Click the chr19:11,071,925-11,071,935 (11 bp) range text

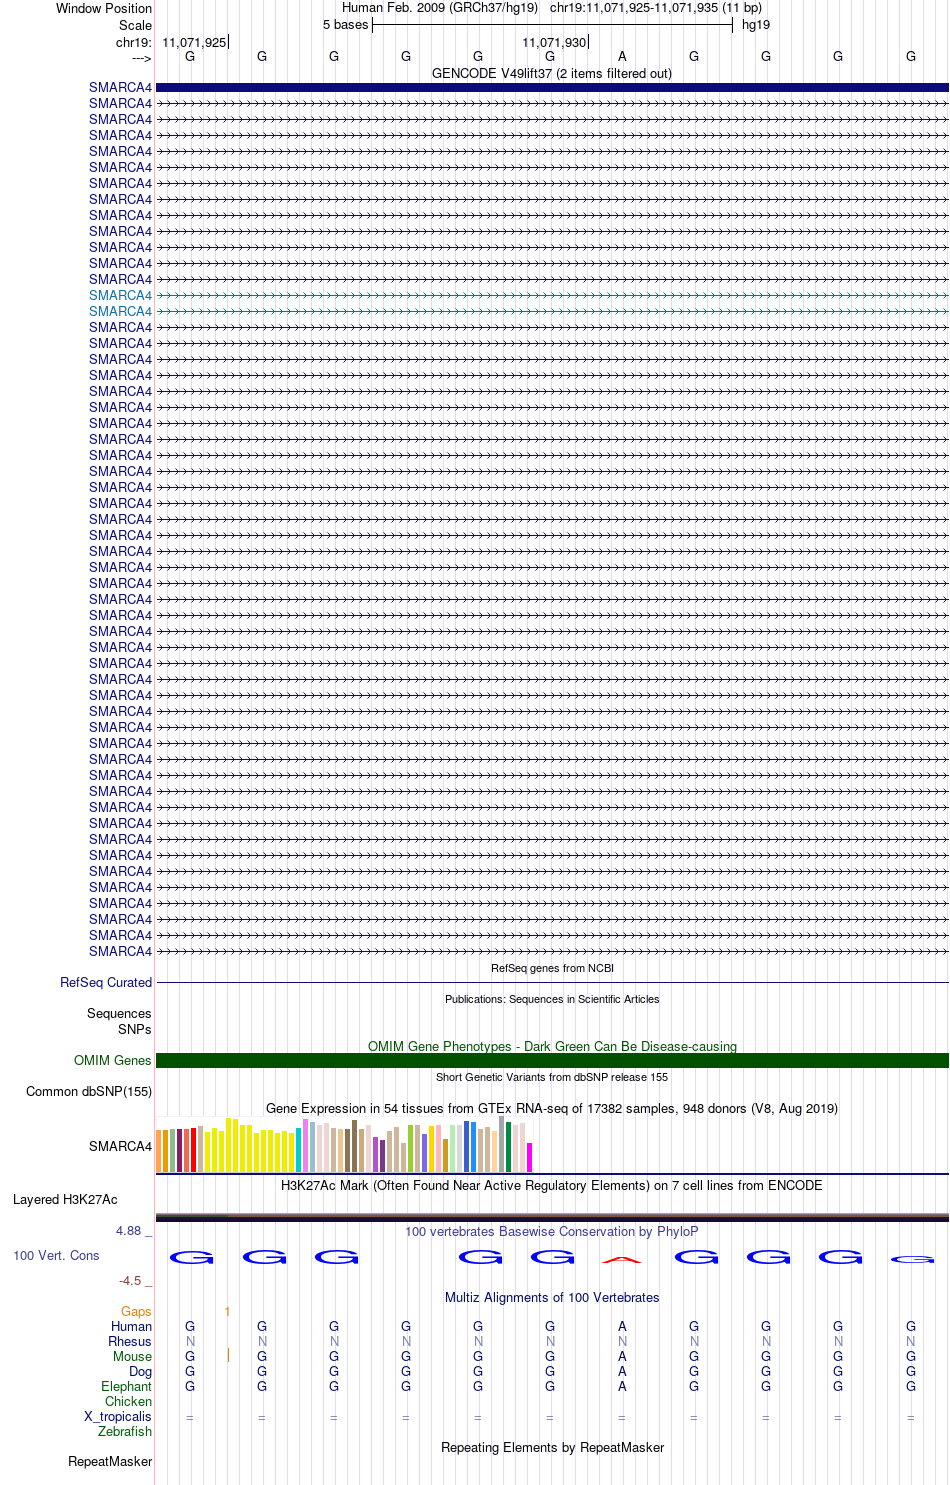(656, 7)
